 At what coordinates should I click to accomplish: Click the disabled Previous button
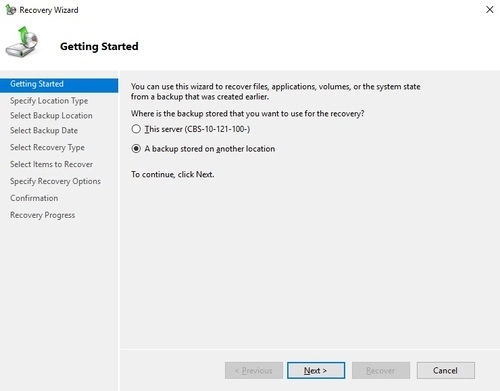click(254, 370)
